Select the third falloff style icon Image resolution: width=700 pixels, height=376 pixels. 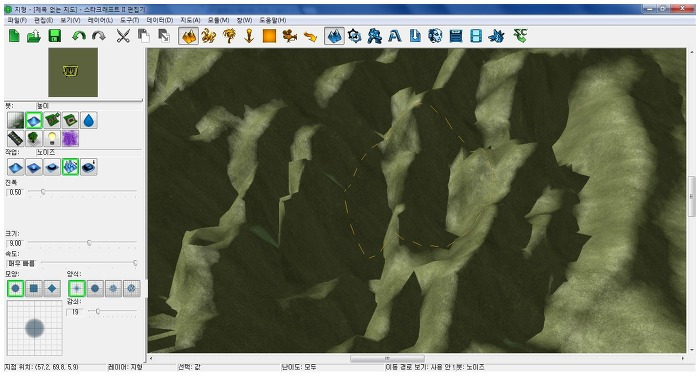tap(113, 288)
